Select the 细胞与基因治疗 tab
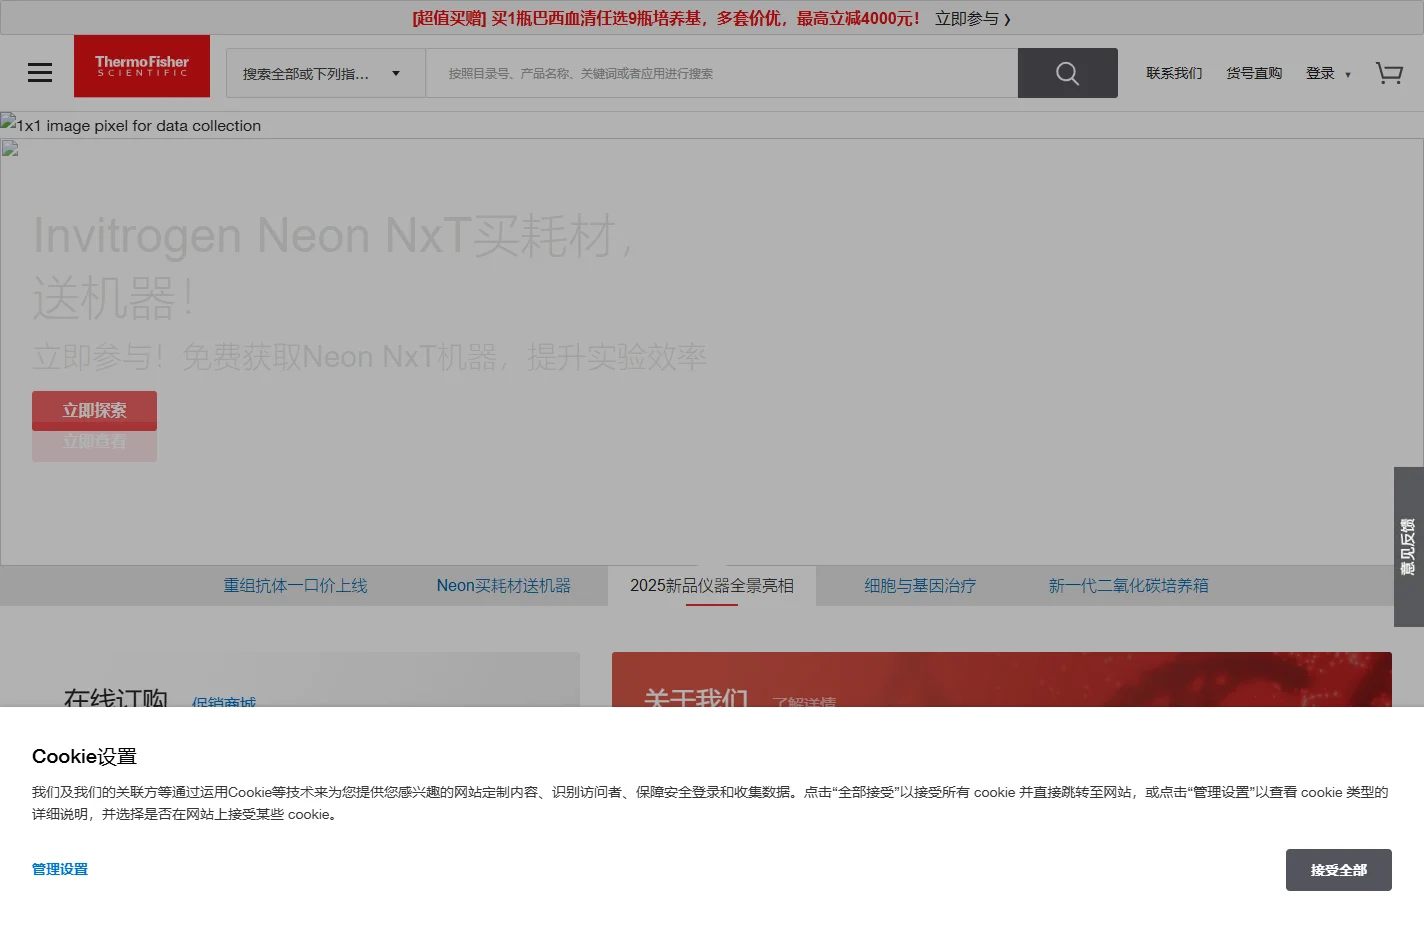1424x933 pixels. coord(920,586)
